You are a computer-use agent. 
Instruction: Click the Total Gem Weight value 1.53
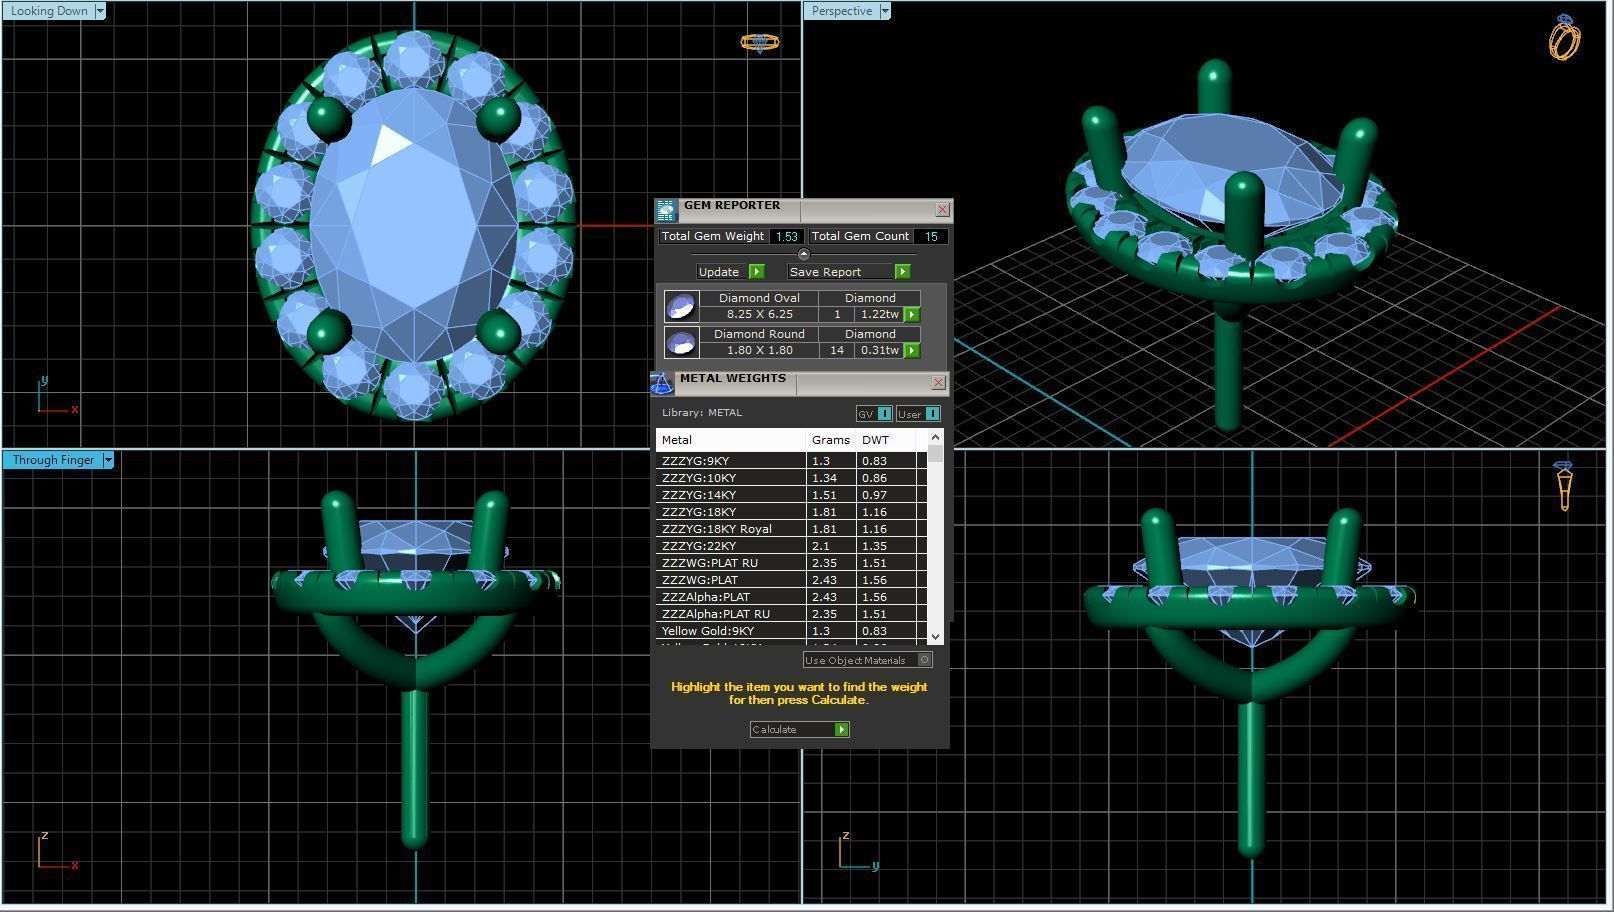786,236
